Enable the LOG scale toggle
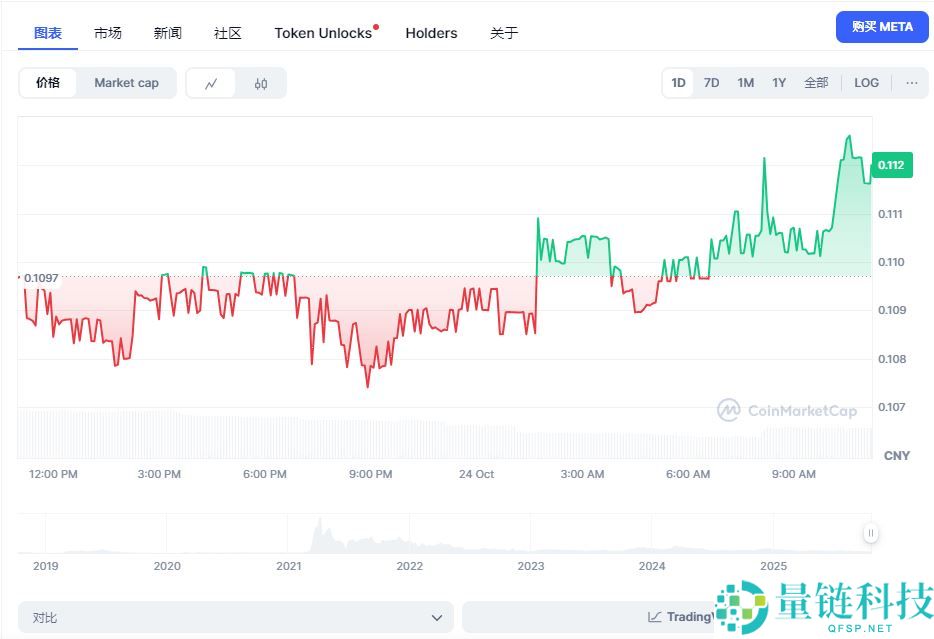 tap(866, 83)
